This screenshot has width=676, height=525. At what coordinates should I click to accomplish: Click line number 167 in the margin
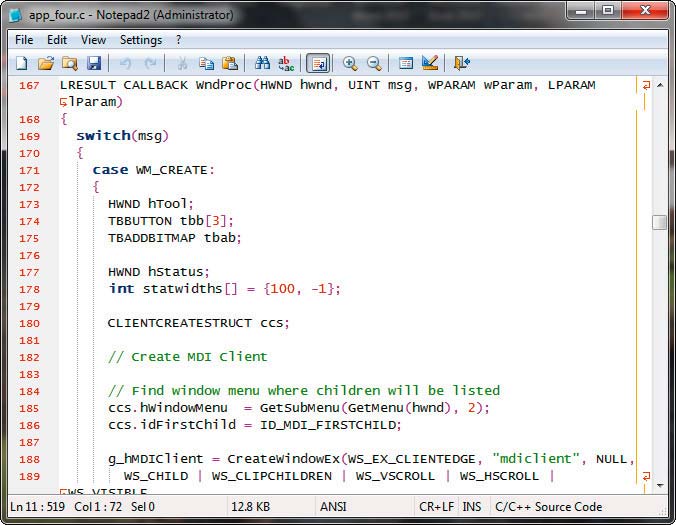(29, 85)
